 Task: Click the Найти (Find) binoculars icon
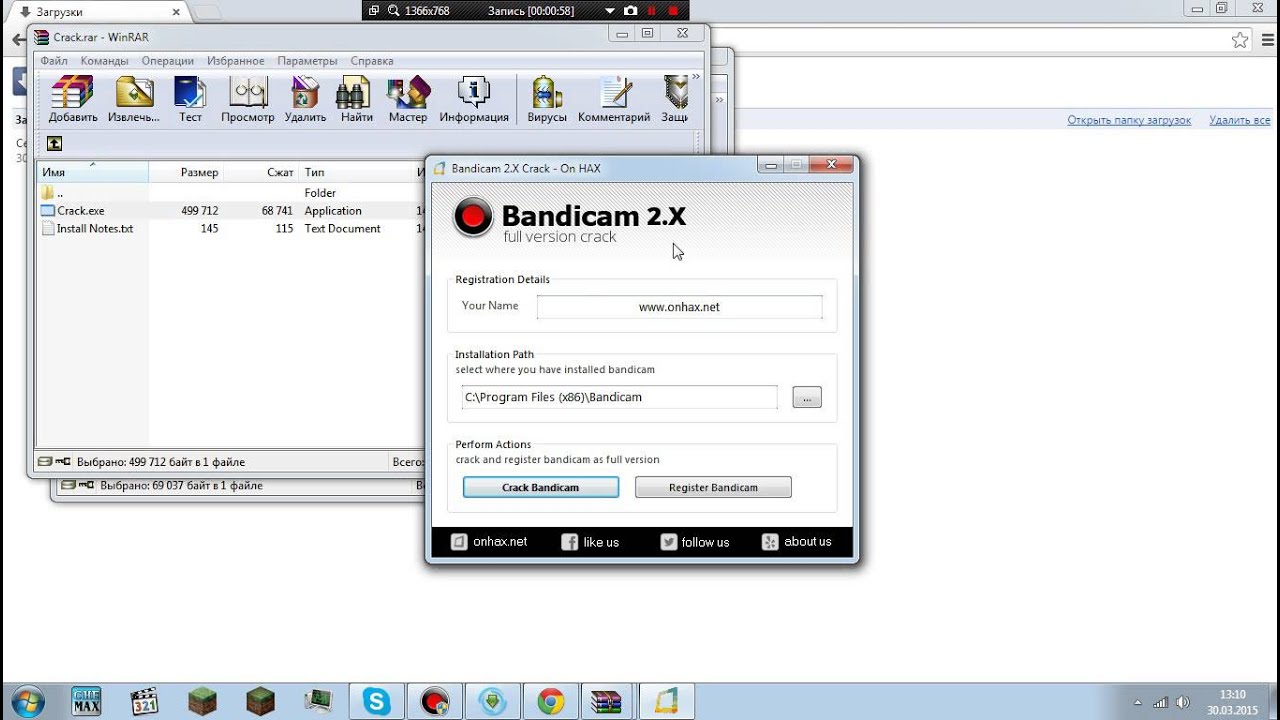(356, 100)
